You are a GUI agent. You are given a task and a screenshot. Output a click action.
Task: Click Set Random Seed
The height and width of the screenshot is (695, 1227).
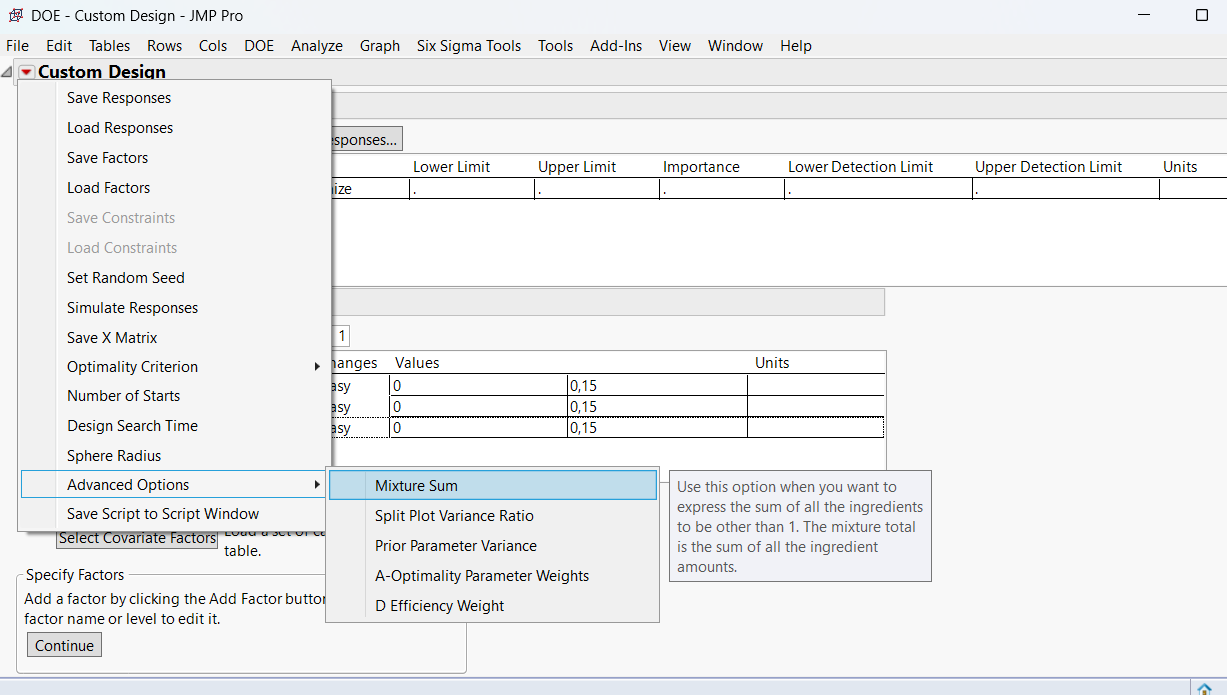[125, 278]
